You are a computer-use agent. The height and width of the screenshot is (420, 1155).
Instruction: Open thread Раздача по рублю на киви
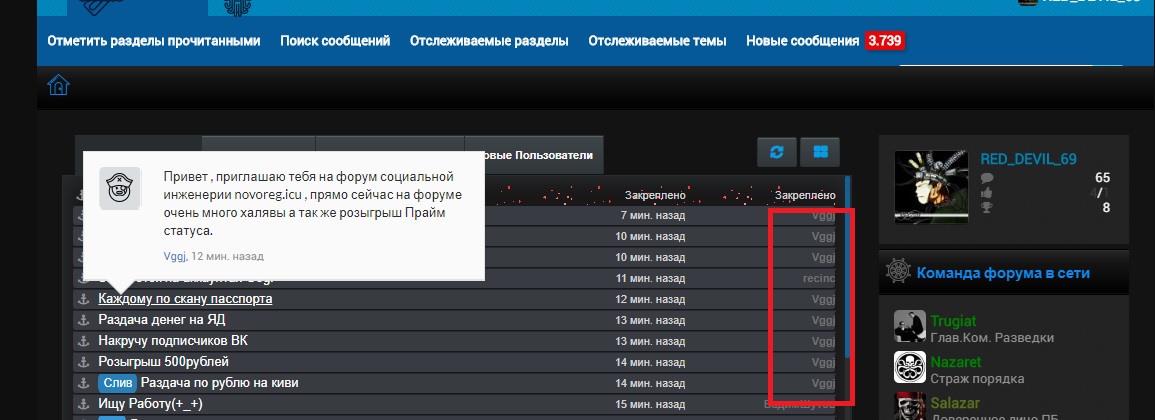coord(220,383)
